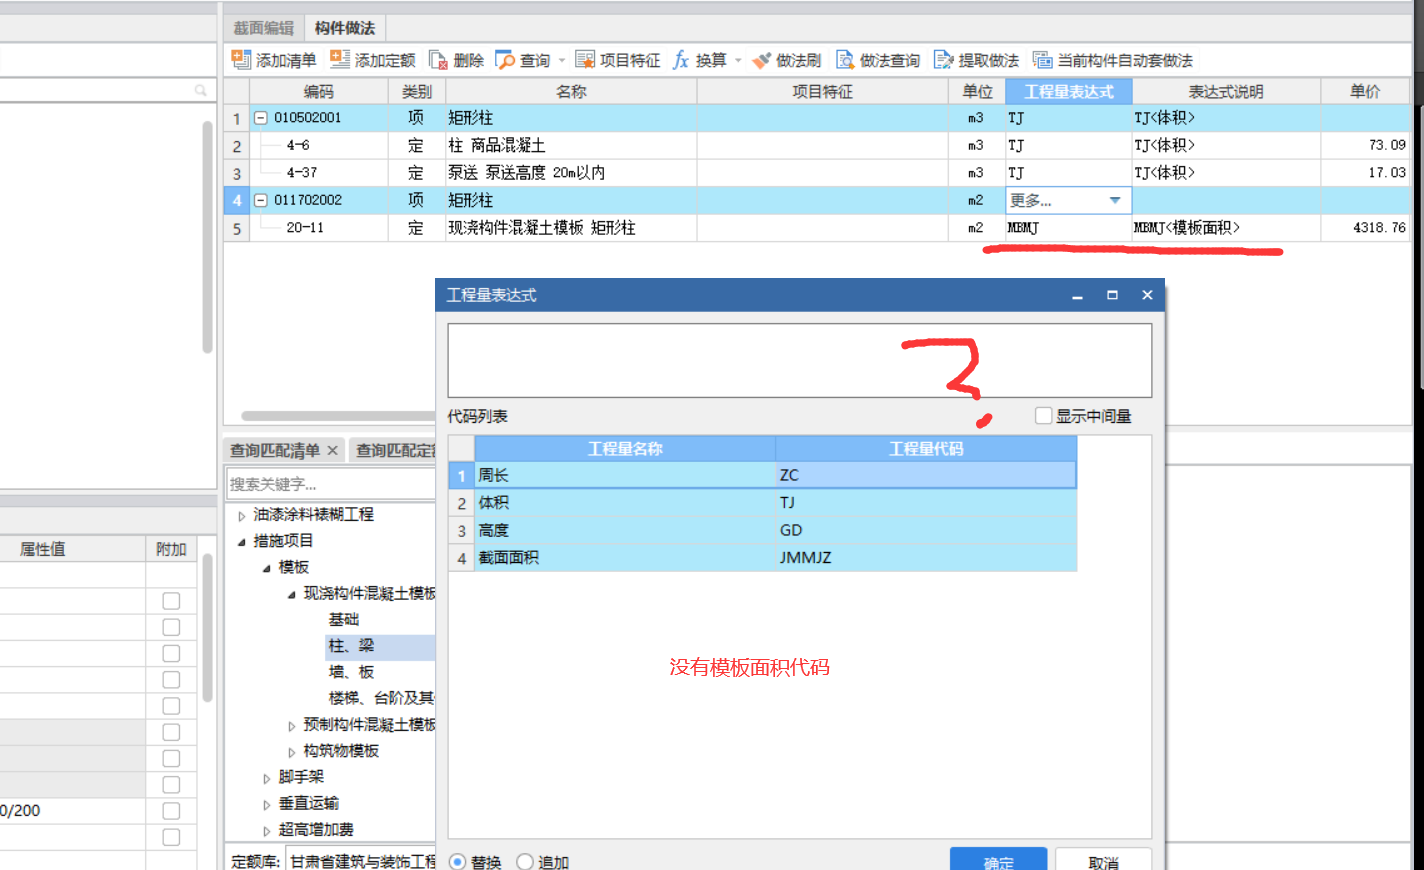Click the 换算 fx icon
The height and width of the screenshot is (870, 1424).
click(681, 60)
